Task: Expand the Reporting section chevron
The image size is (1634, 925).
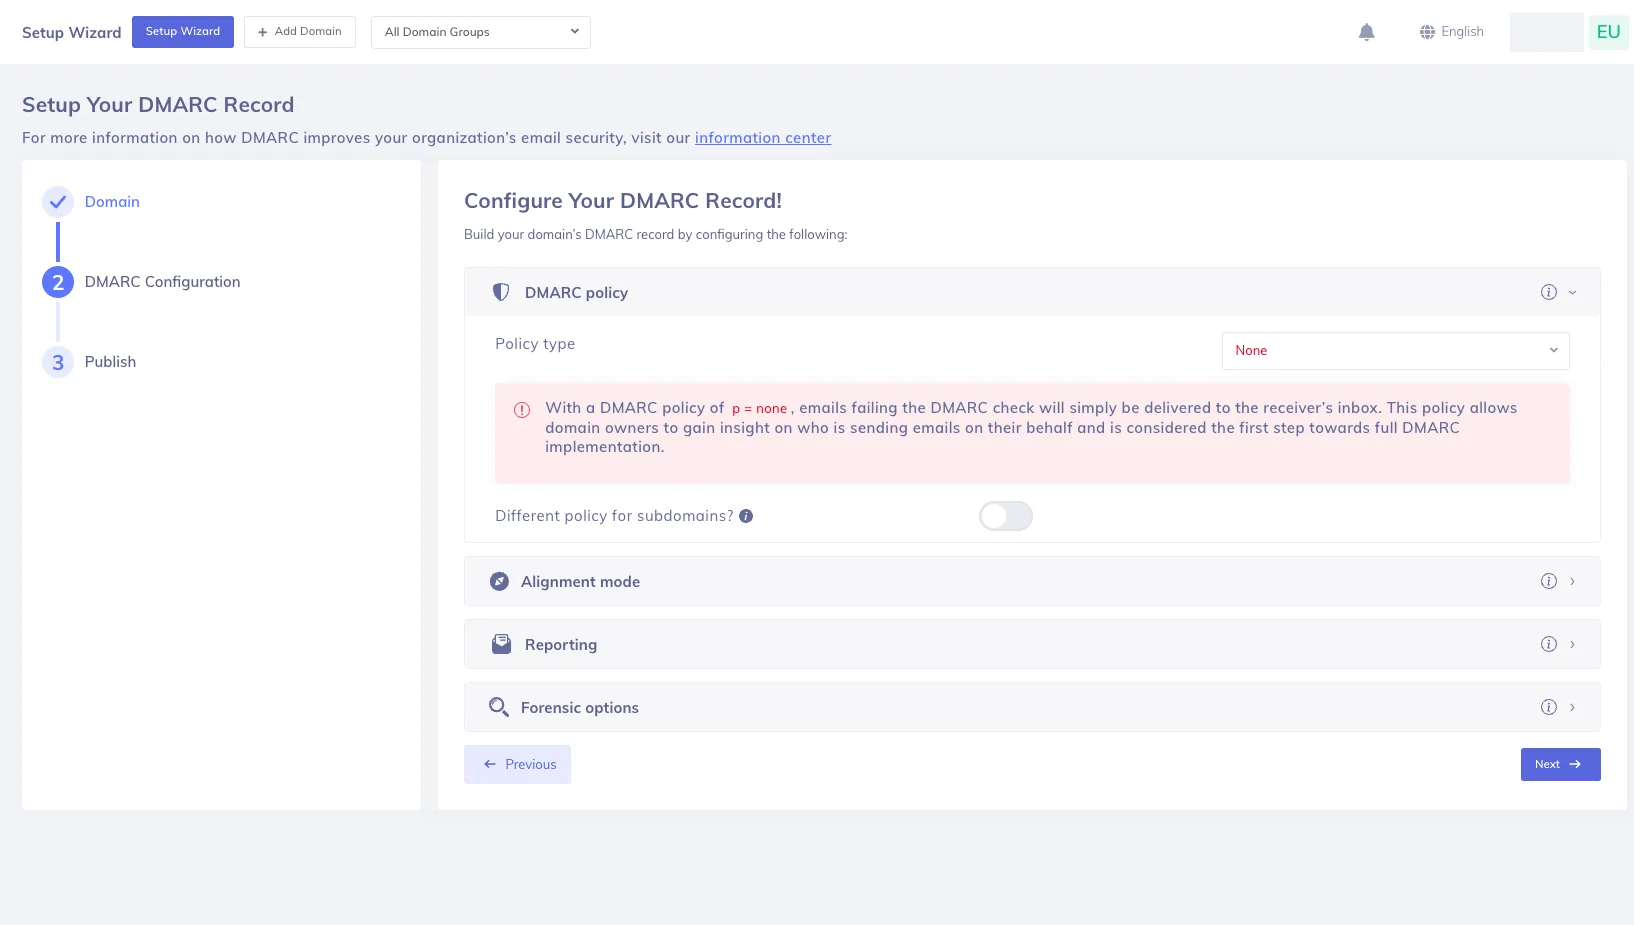Action: 1572,644
